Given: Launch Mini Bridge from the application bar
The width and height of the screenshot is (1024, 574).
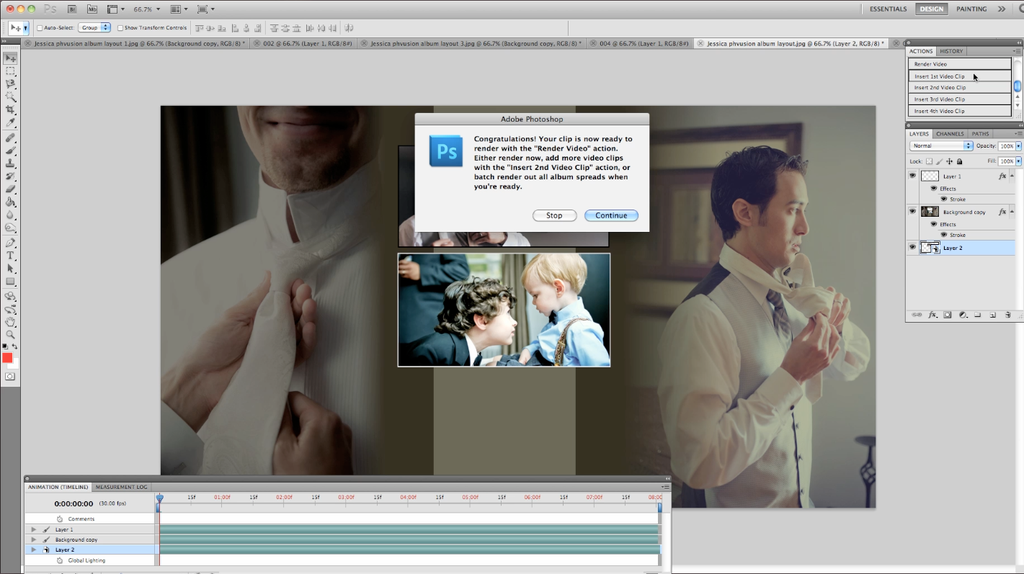Looking at the screenshot, I should 92,9.
